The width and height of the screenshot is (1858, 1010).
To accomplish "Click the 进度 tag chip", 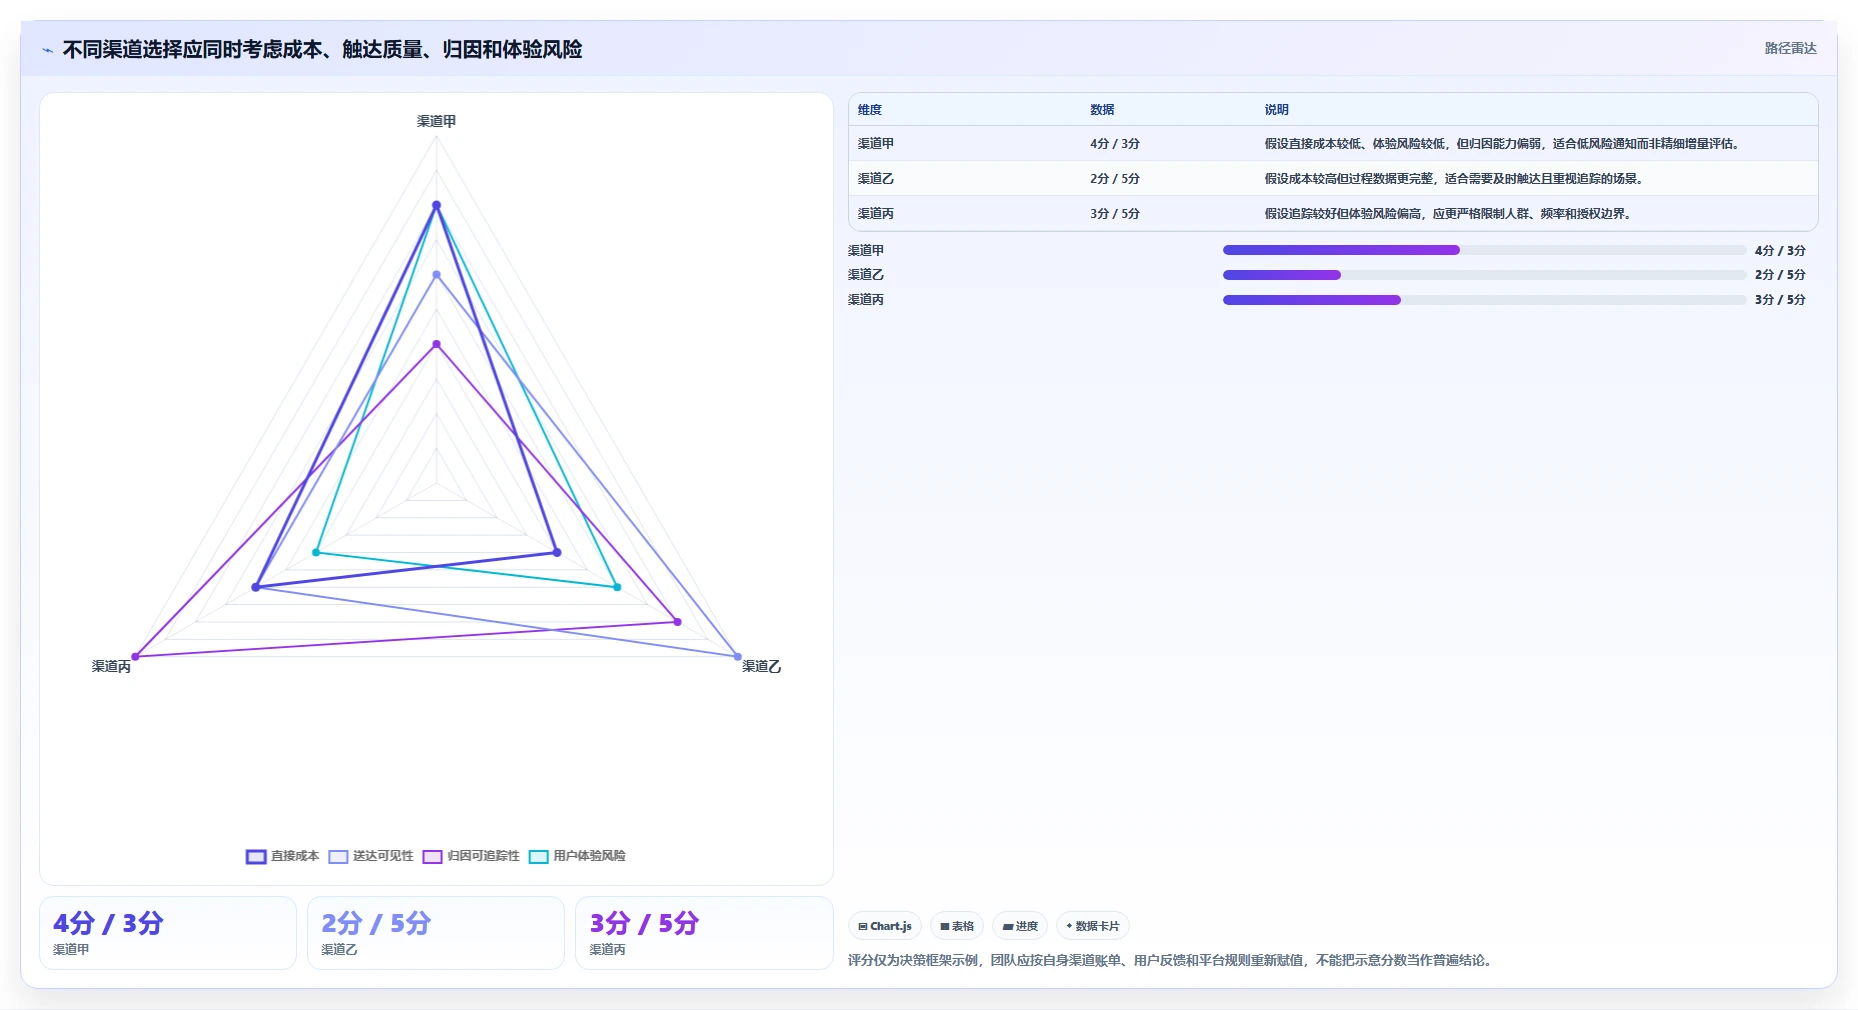I will click(1020, 926).
